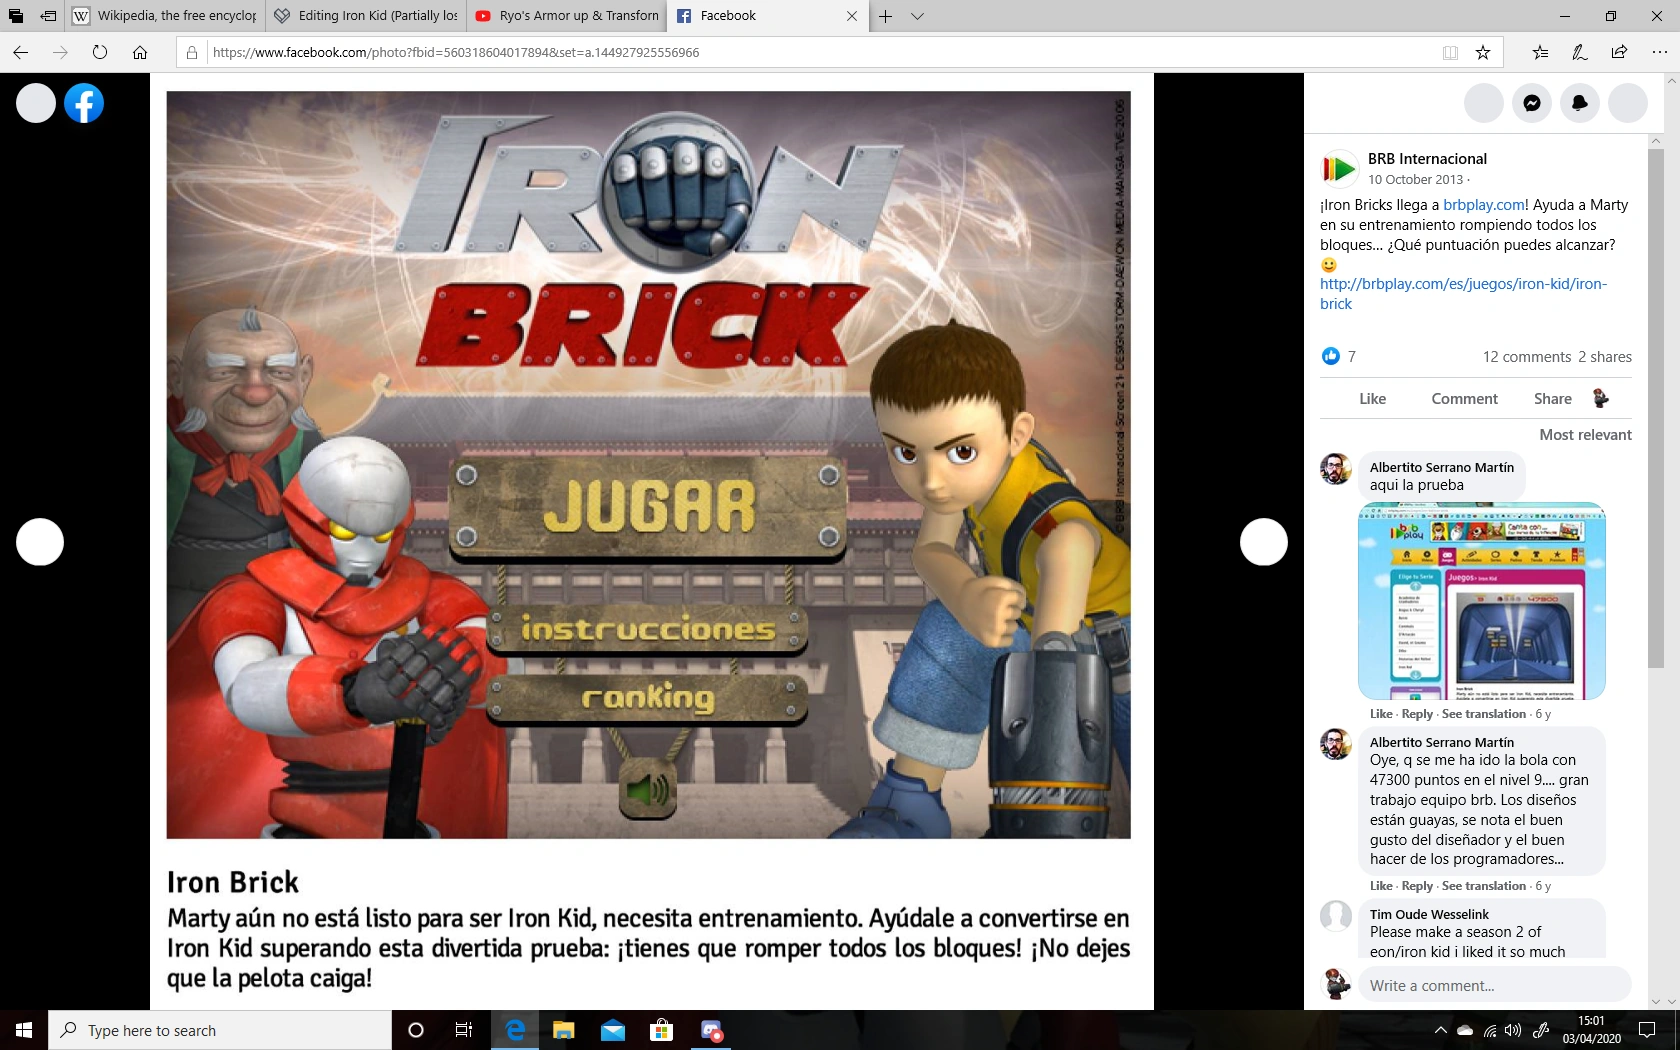The image size is (1680, 1050).
Task: Click the comments panel scrollbar thumb
Action: click(x=1656, y=409)
